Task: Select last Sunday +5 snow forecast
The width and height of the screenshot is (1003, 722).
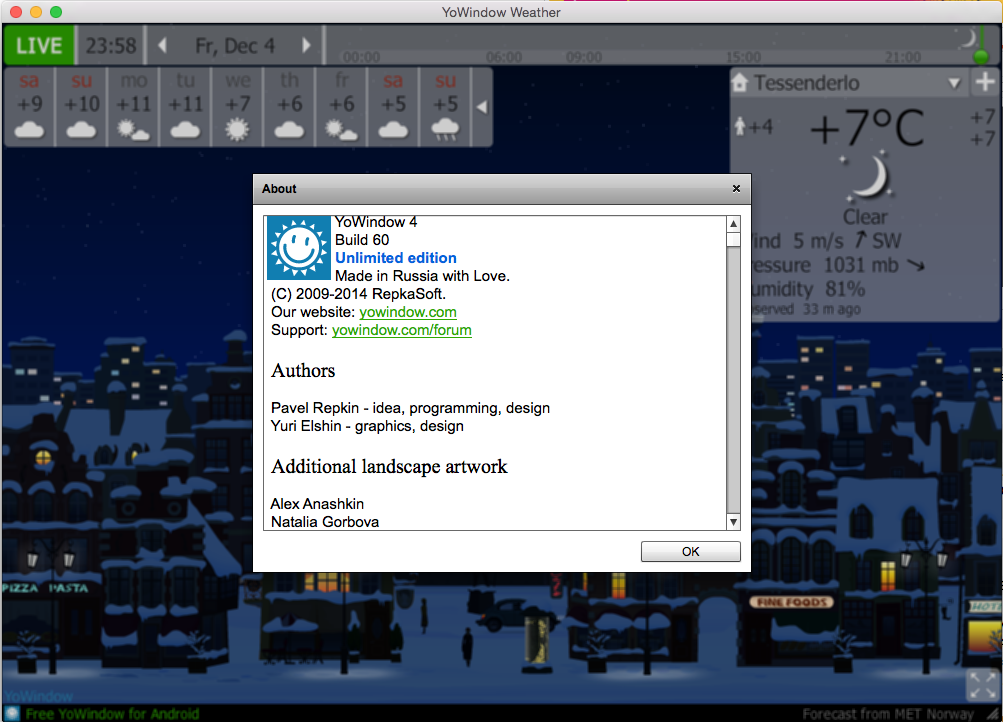Action: click(x=445, y=107)
